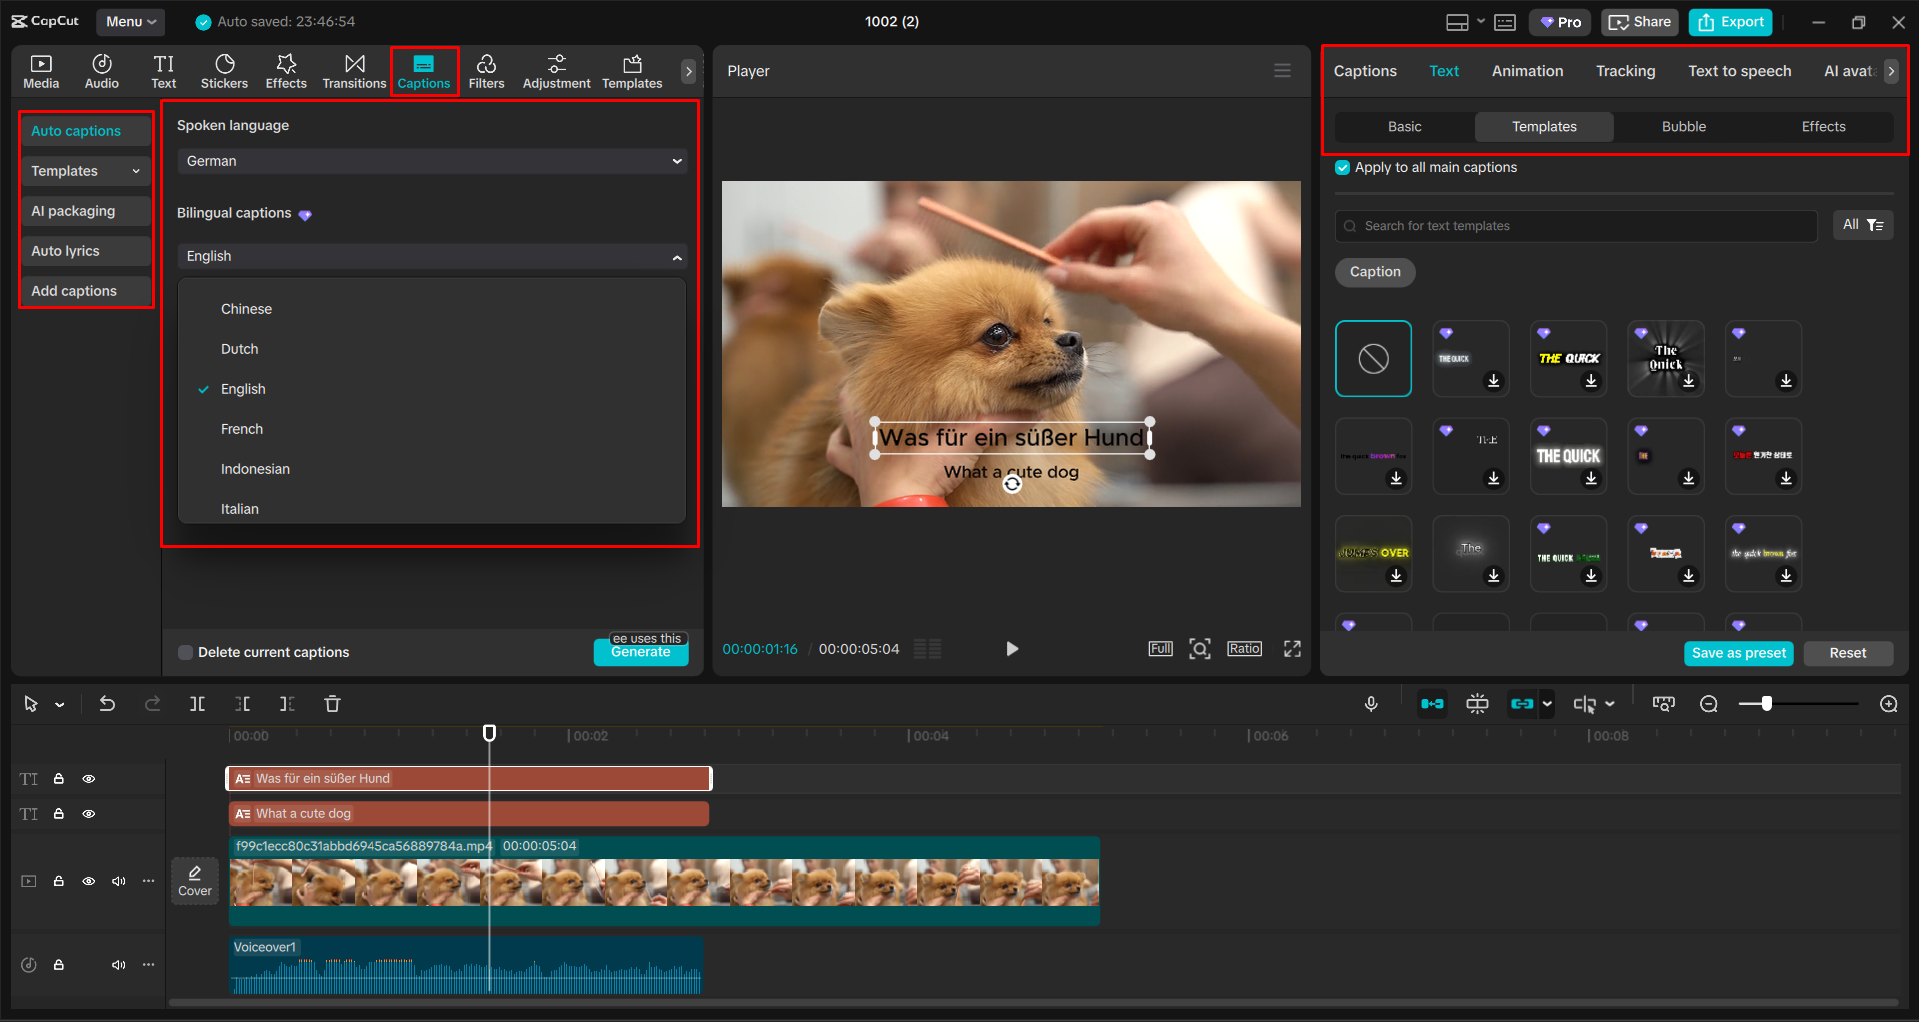Screen dimensions: 1919x1022
Task: Uncheck Apply to all main captions
Action: pyautogui.click(x=1341, y=167)
